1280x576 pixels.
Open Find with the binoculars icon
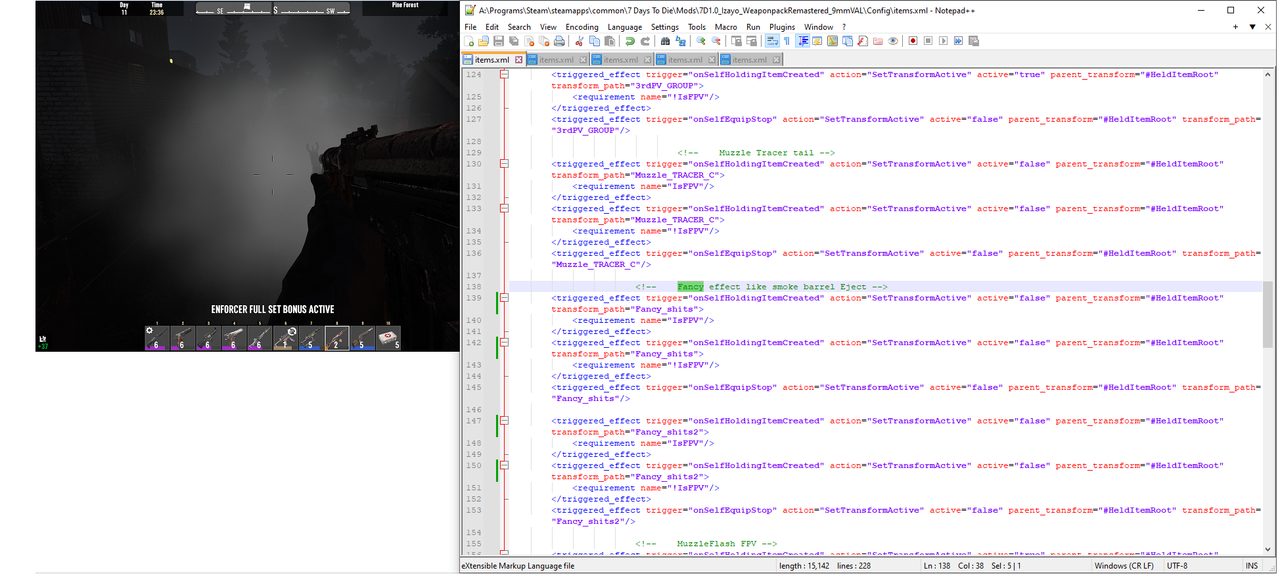[665, 41]
